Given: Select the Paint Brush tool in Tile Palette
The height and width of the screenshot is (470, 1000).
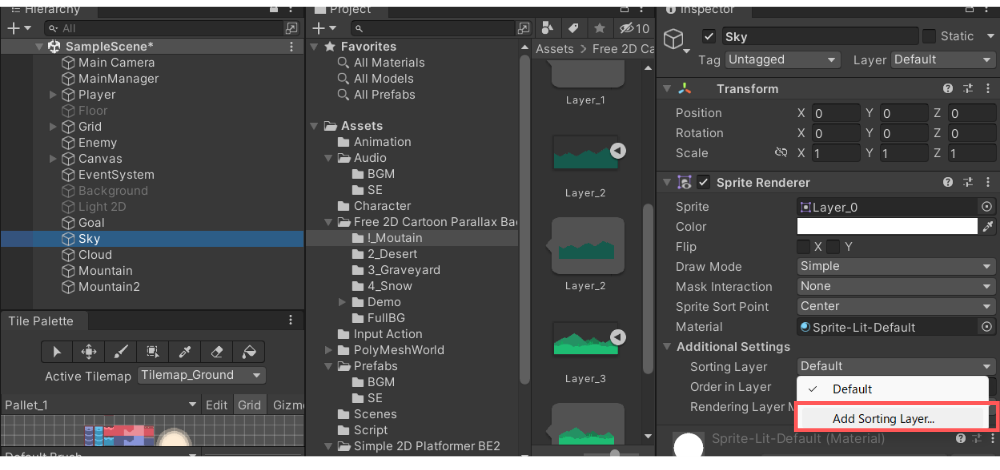Looking at the screenshot, I should [x=120, y=351].
